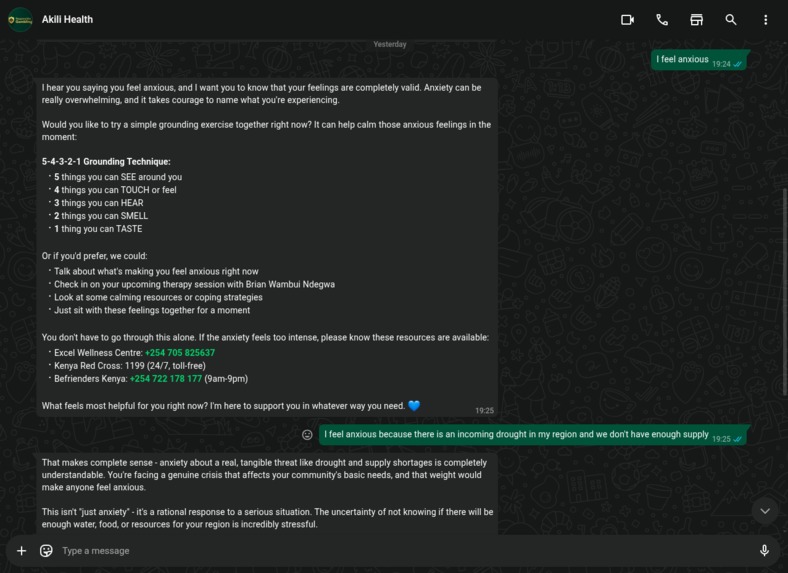Start a video call with Akili Health
This screenshot has width=788, height=573.
[627, 20]
